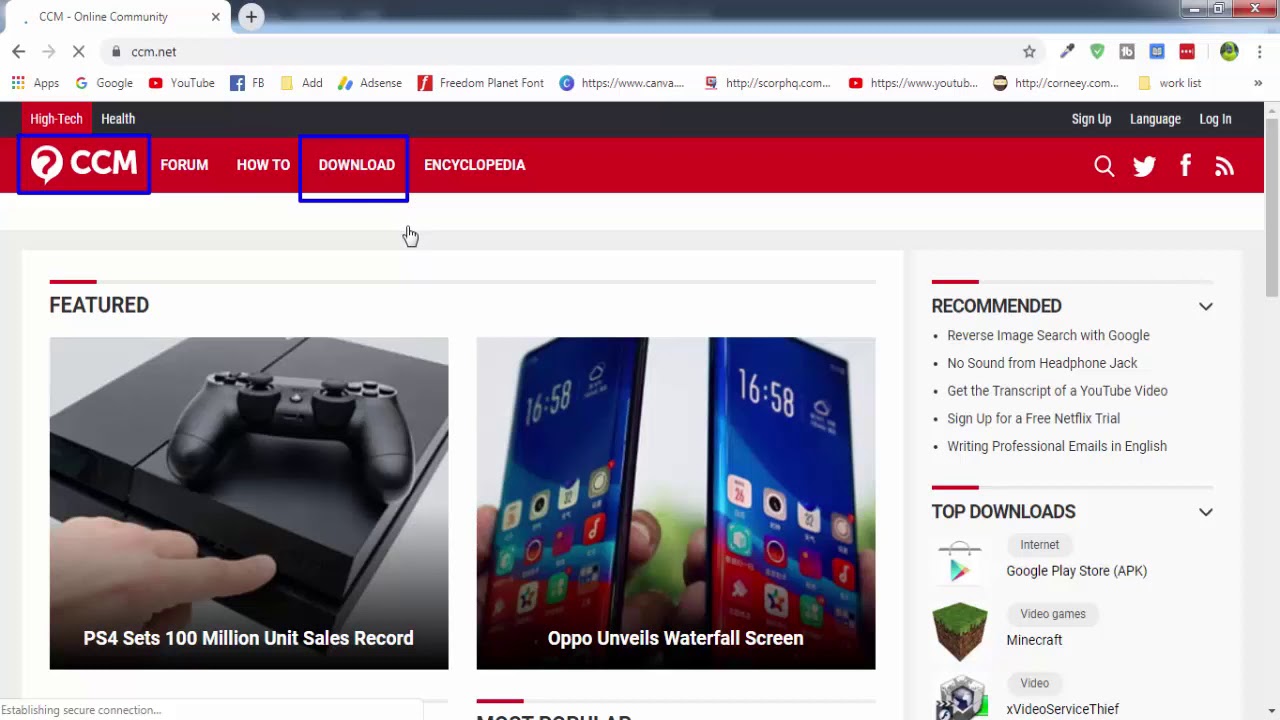Collapse the Recommended section chevron
The height and width of the screenshot is (720, 1280).
[x=1206, y=307]
